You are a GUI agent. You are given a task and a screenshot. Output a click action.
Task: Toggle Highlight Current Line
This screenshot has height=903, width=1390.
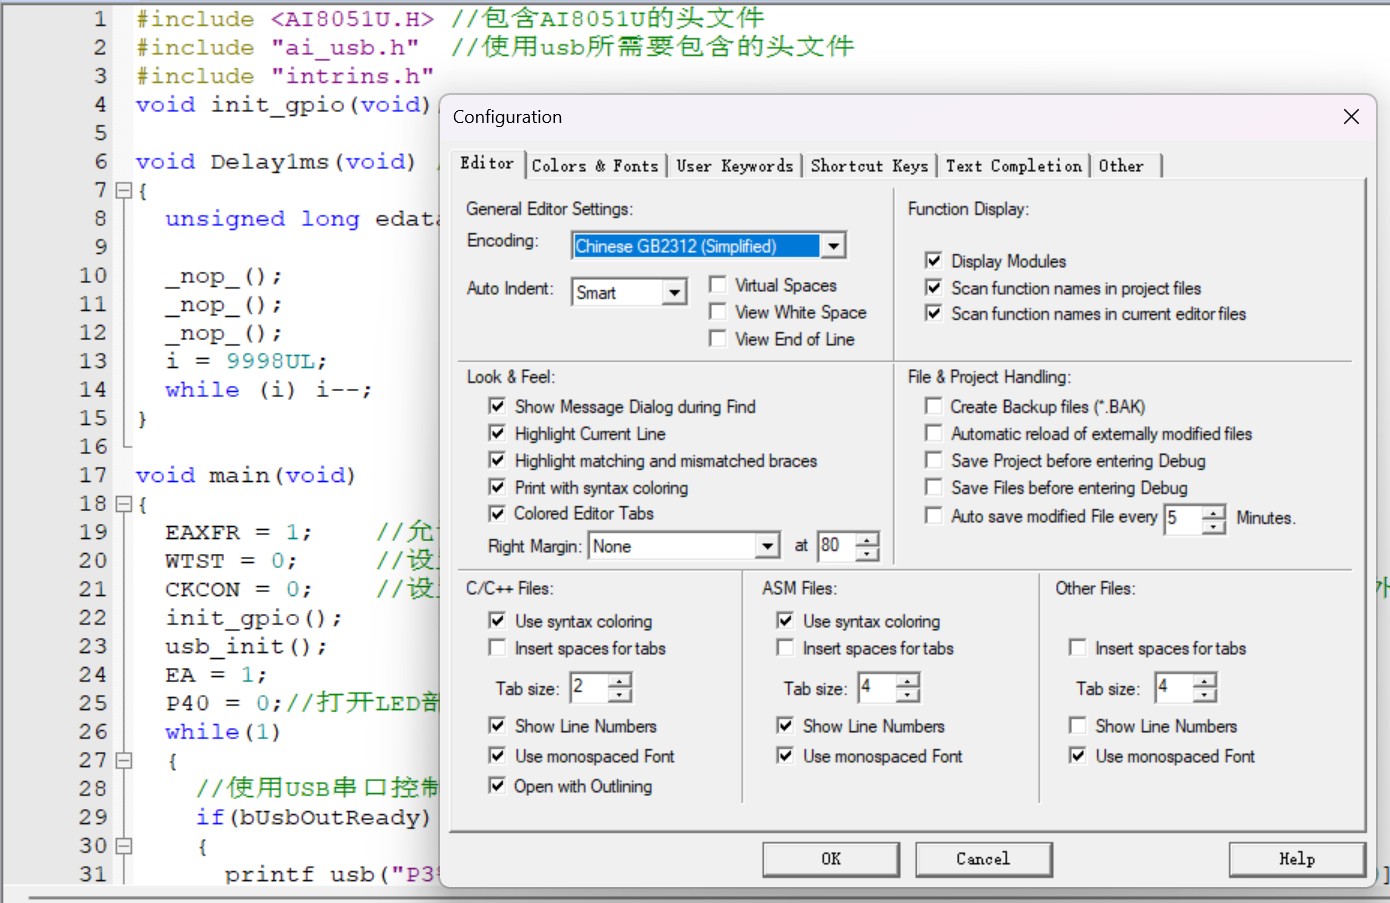[x=497, y=433]
